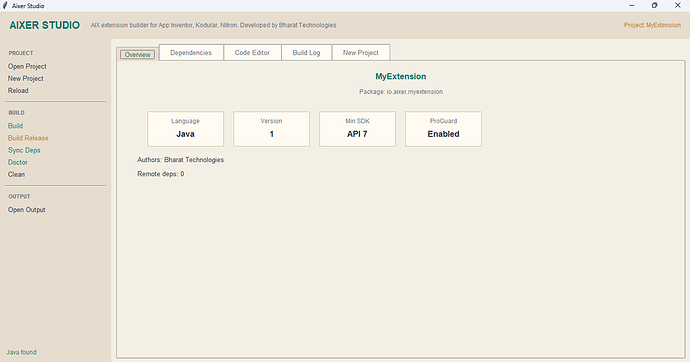Reload the current project

click(x=18, y=91)
